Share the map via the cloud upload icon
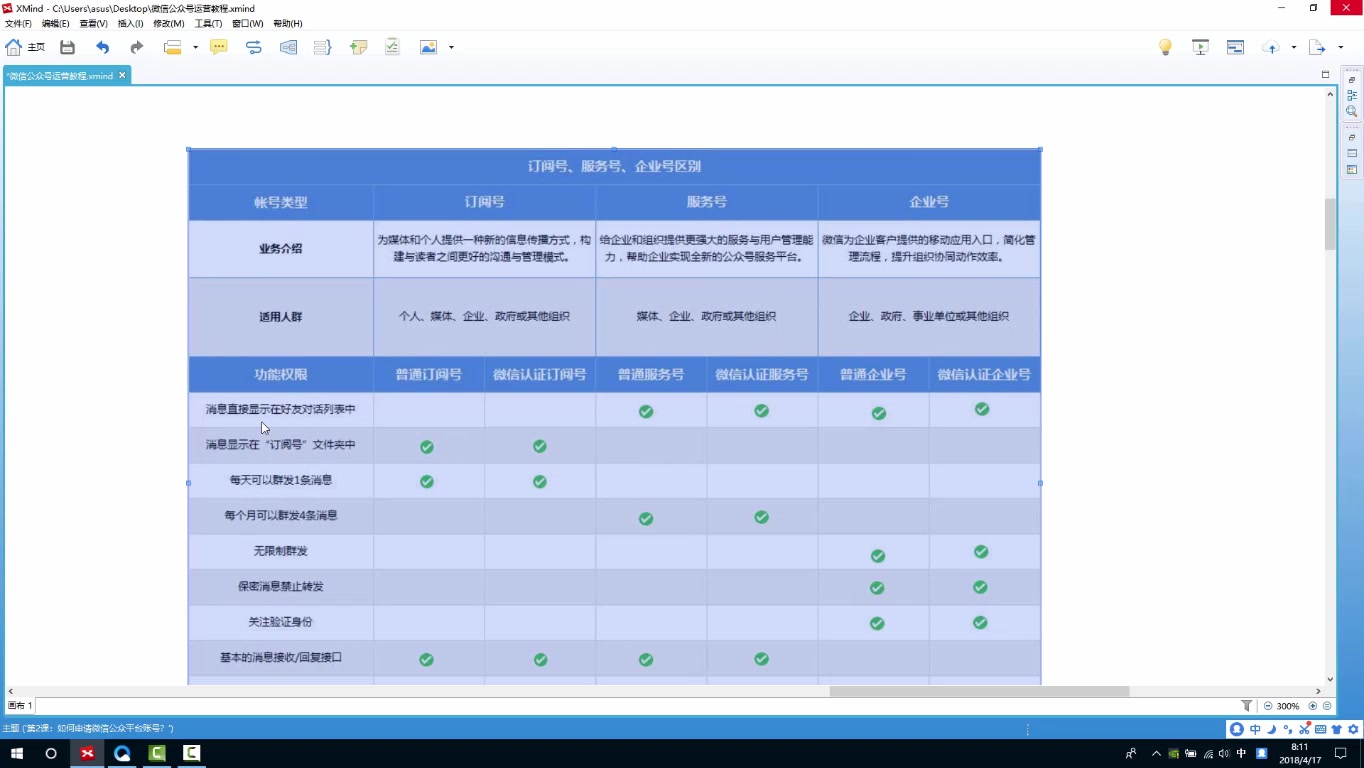This screenshot has height=768, width=1364. click(x=1271, y=47)
